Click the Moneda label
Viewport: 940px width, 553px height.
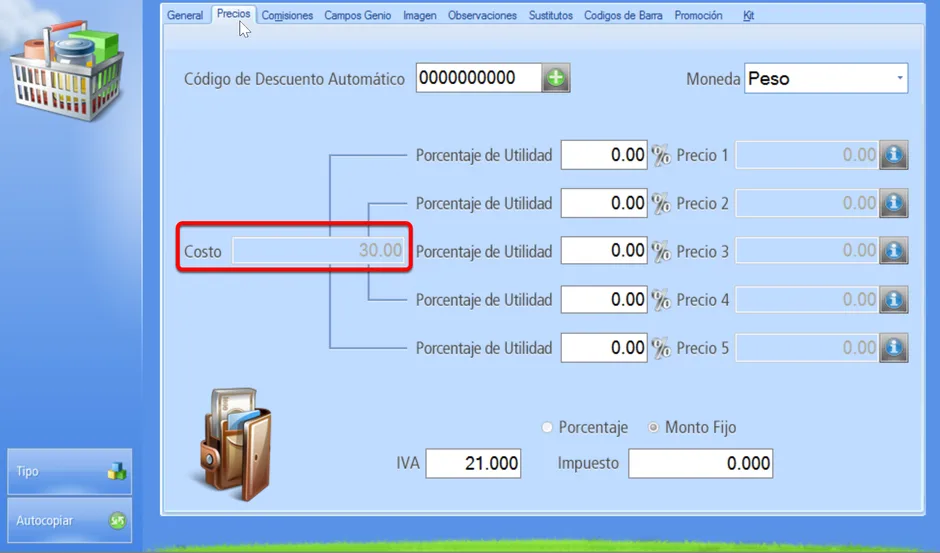coord(713,79)
